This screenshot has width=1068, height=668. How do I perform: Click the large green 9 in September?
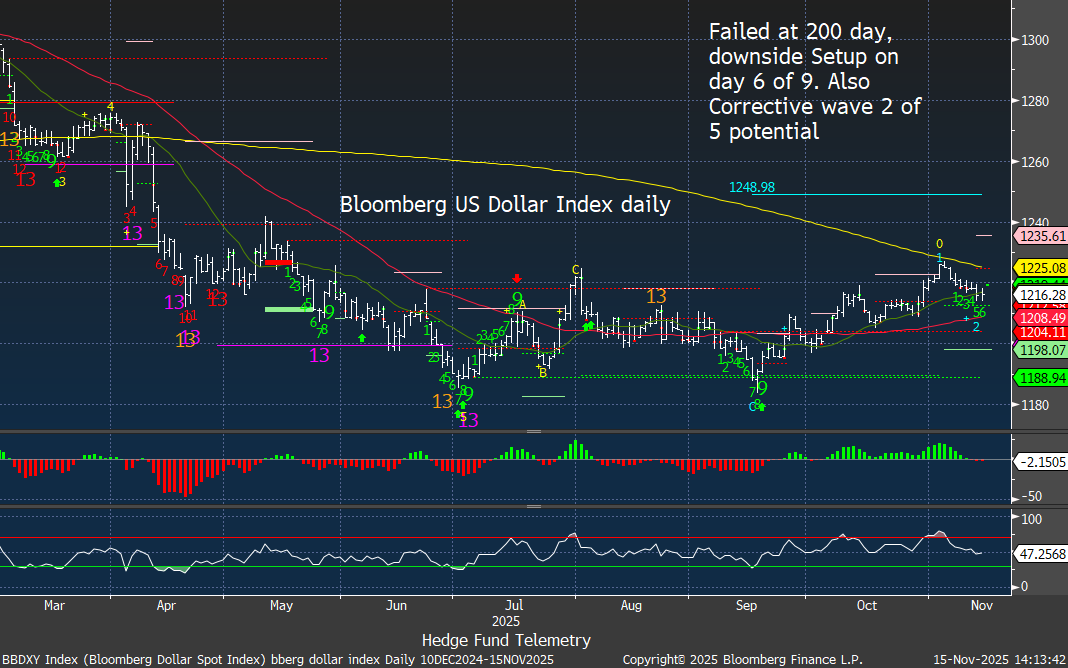coord(762,388)
